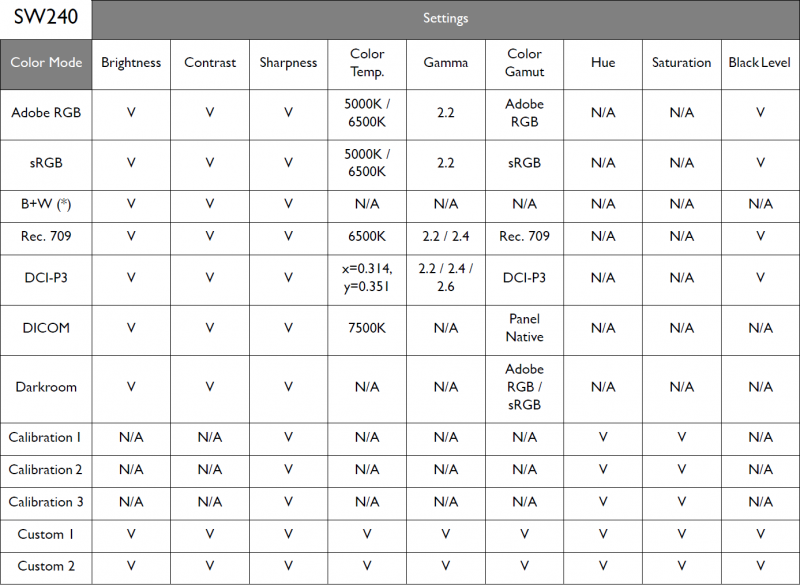Image resolution: width=800 pixels, height=585 pixels.
Task: Click the B+W (*) row label
Action: click(x=46, y=205)
